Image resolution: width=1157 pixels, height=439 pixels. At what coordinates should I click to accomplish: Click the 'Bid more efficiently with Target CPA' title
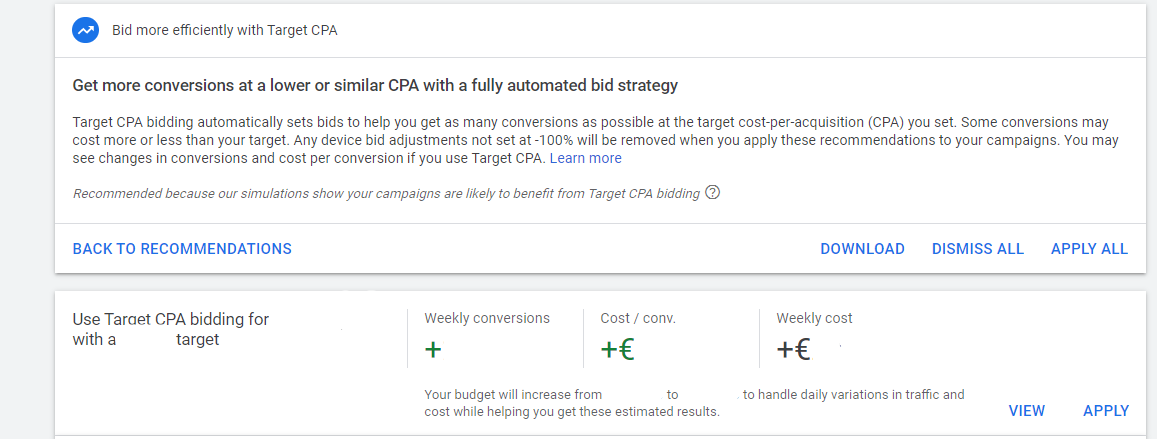pos(224,30)
